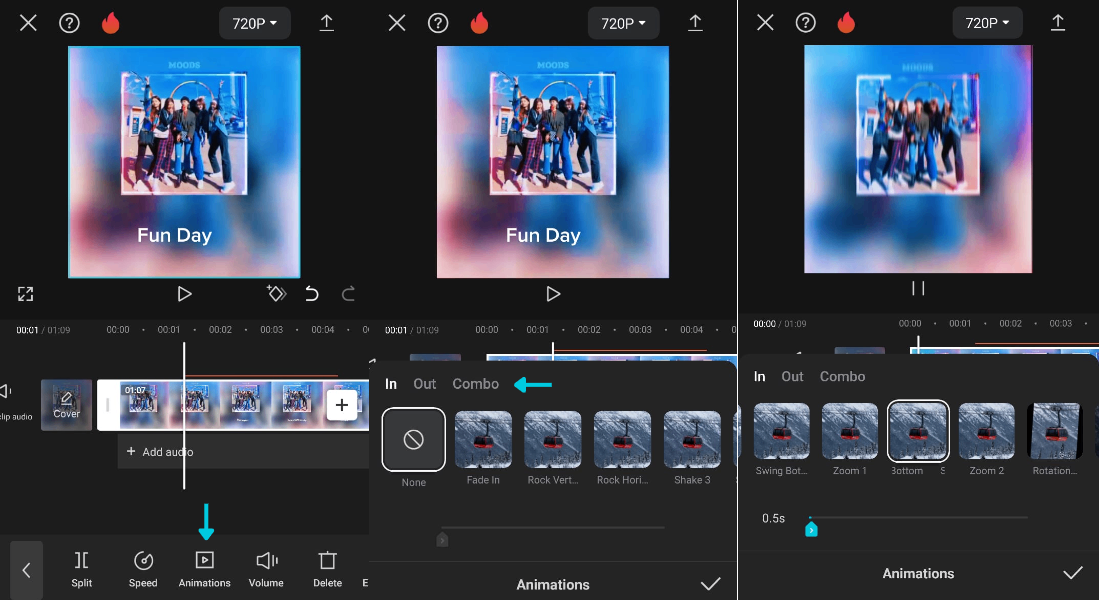Open the Animations tool
The height and width of the screenshot is (600, 1100).
[x=204, y=569]
